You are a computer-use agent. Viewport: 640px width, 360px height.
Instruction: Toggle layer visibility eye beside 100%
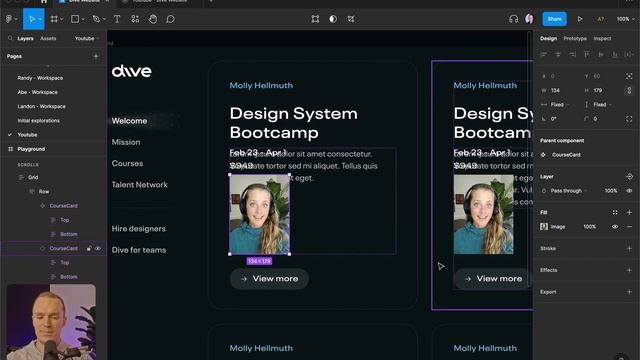pos(629,191)
